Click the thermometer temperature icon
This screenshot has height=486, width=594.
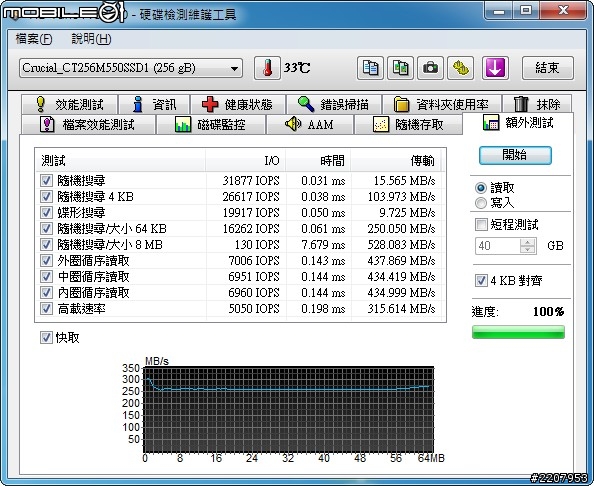(x=267, y=68)
